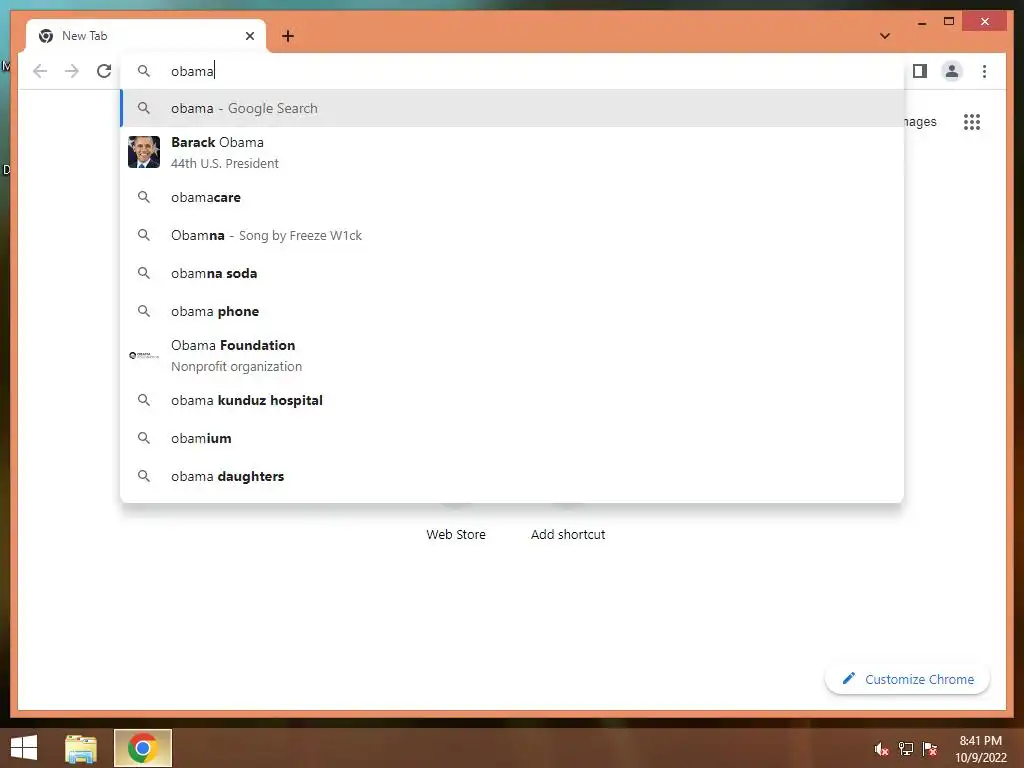Open the Action Center flag icon
Screen dimensions: 1024x768
[930, 749]
